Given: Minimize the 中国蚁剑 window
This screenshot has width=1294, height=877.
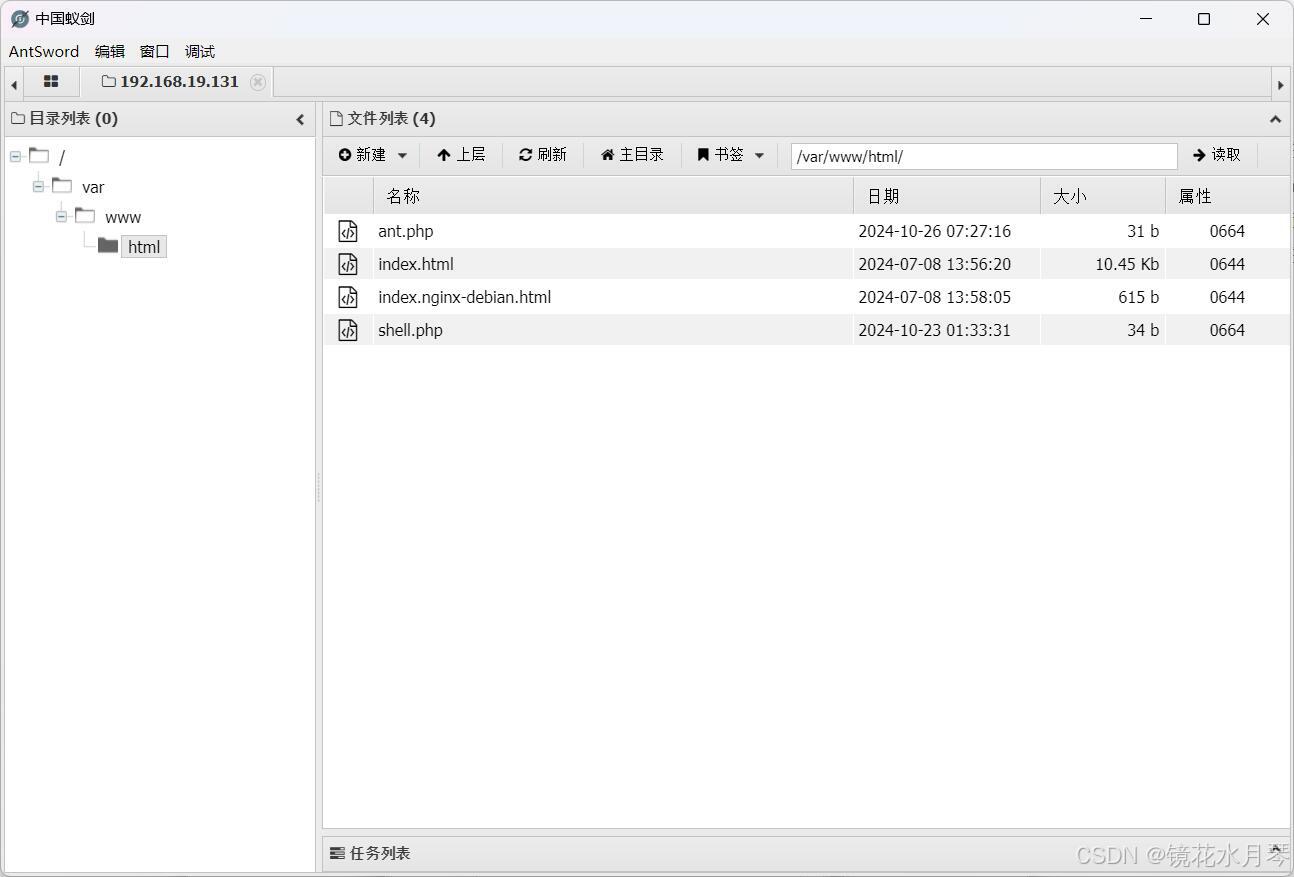Looking at the screenshot, I should pos(1146,19).
